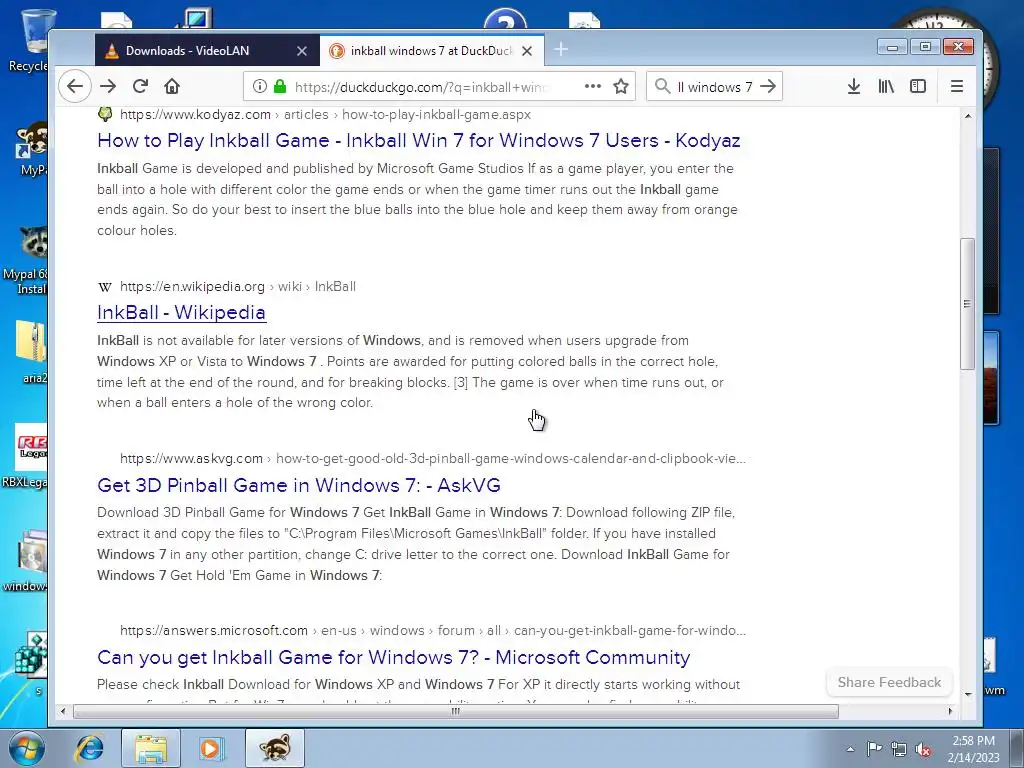Click the vertical scrollbar thumb

pyautogui.click(x=967, y=304)
